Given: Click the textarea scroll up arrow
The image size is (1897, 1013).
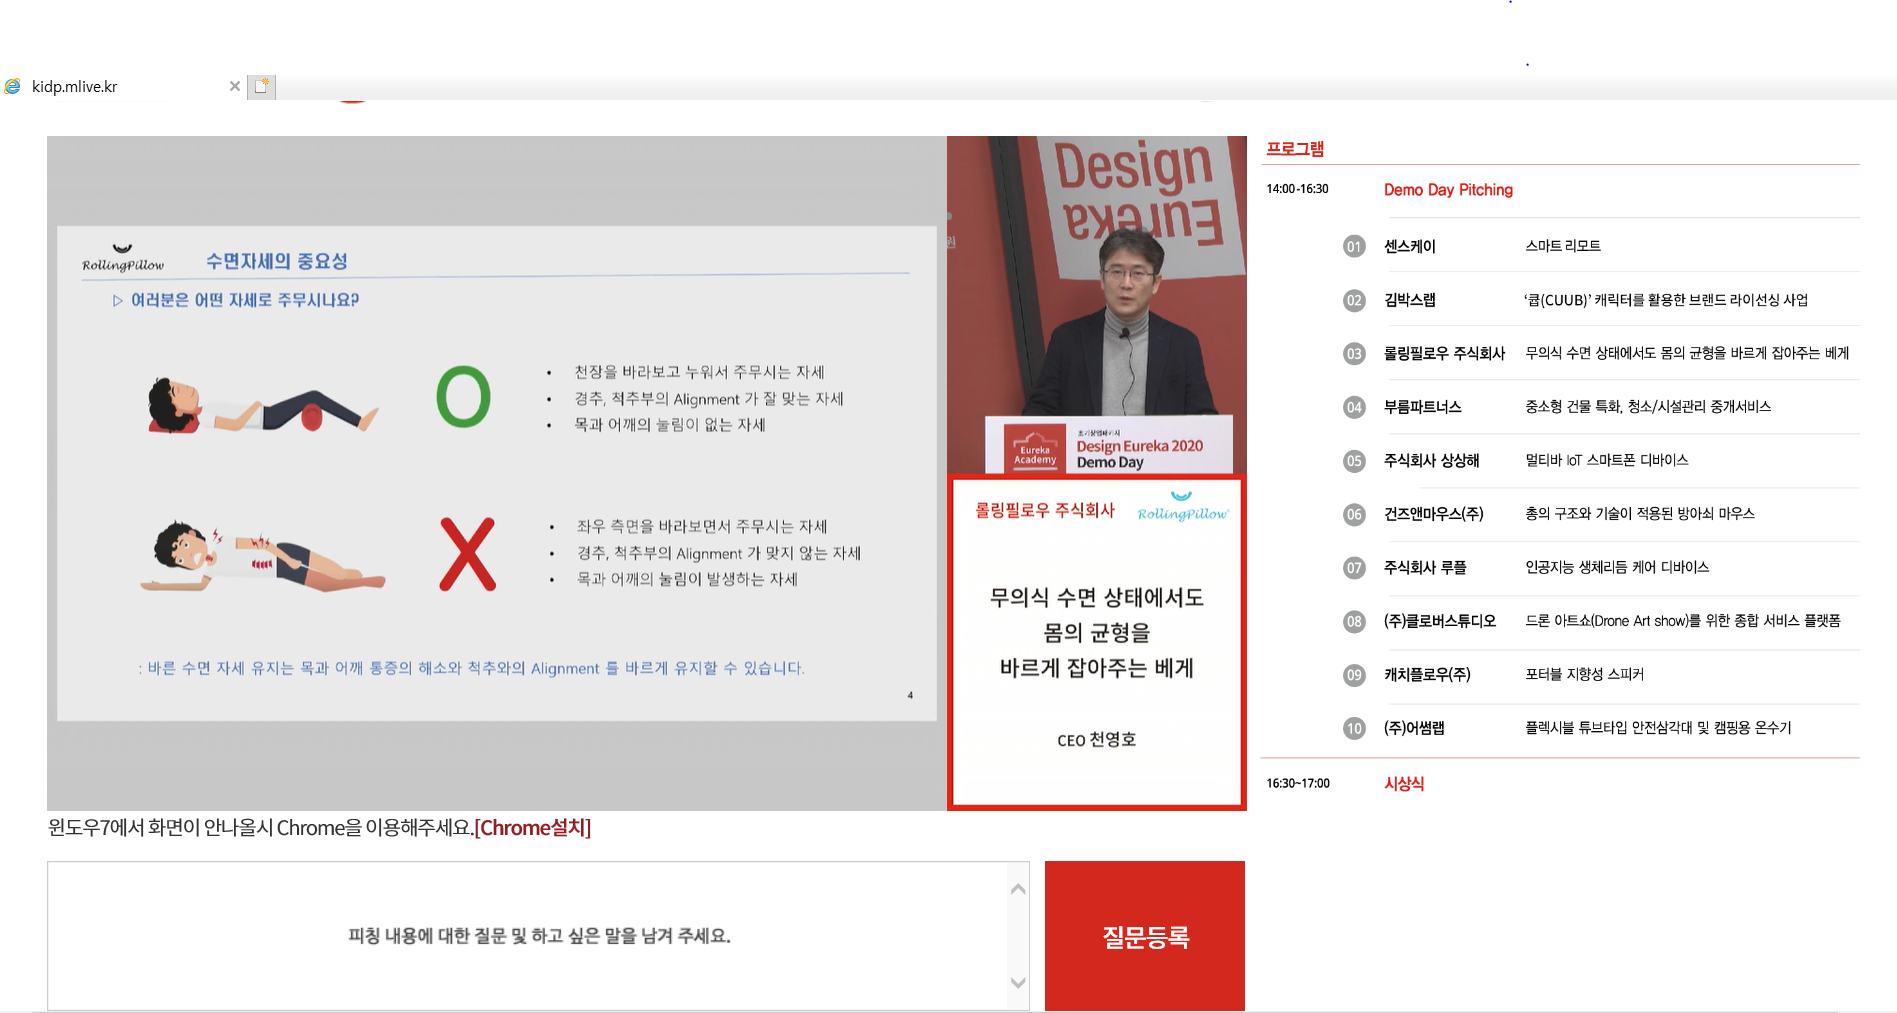Looking at the screenshot, I should [x=1018, y=889].
